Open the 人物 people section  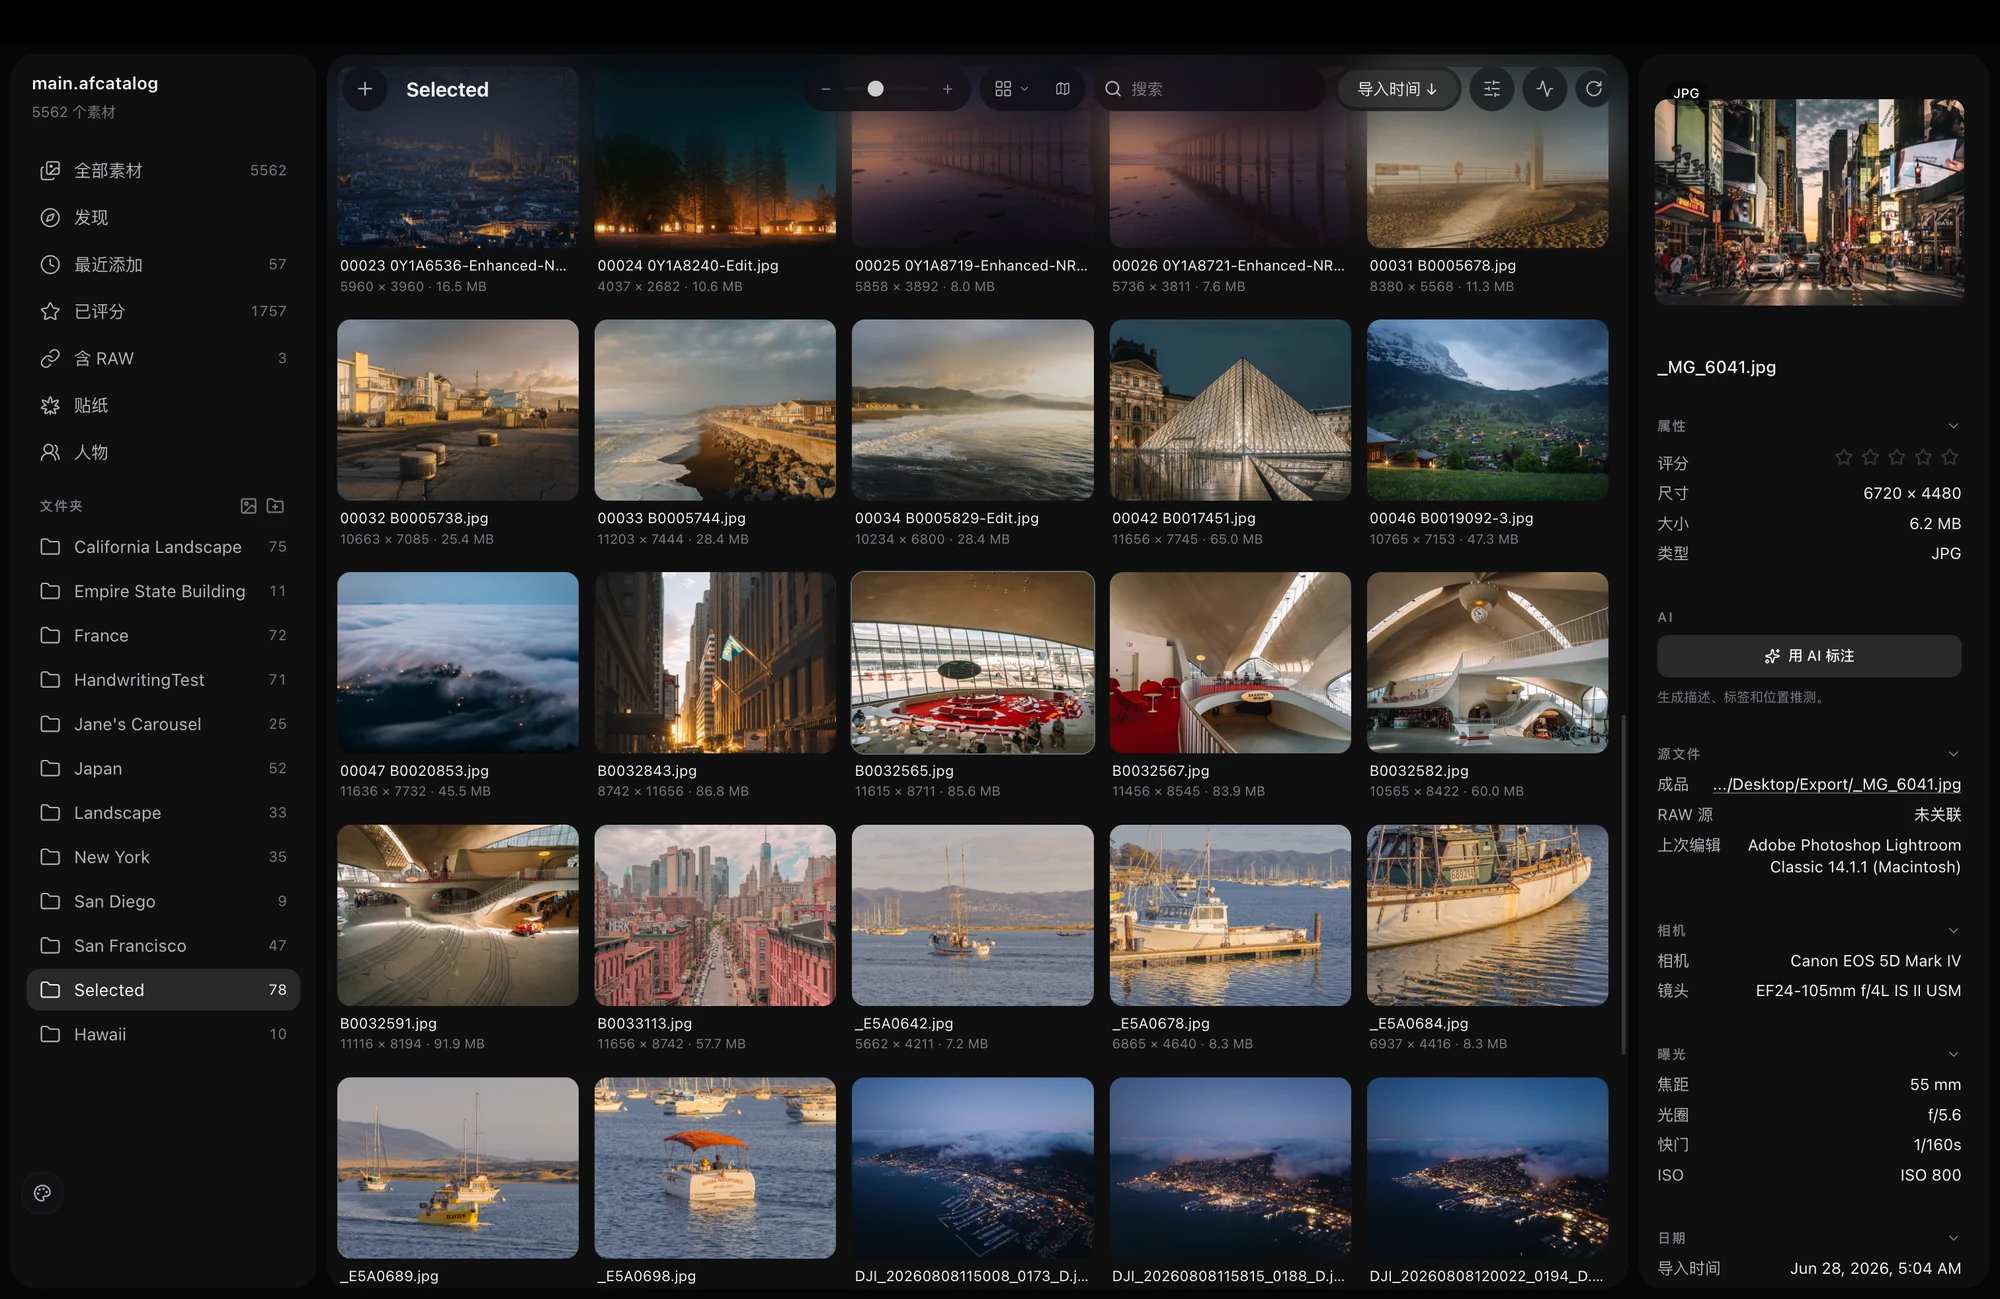point(163,453)
